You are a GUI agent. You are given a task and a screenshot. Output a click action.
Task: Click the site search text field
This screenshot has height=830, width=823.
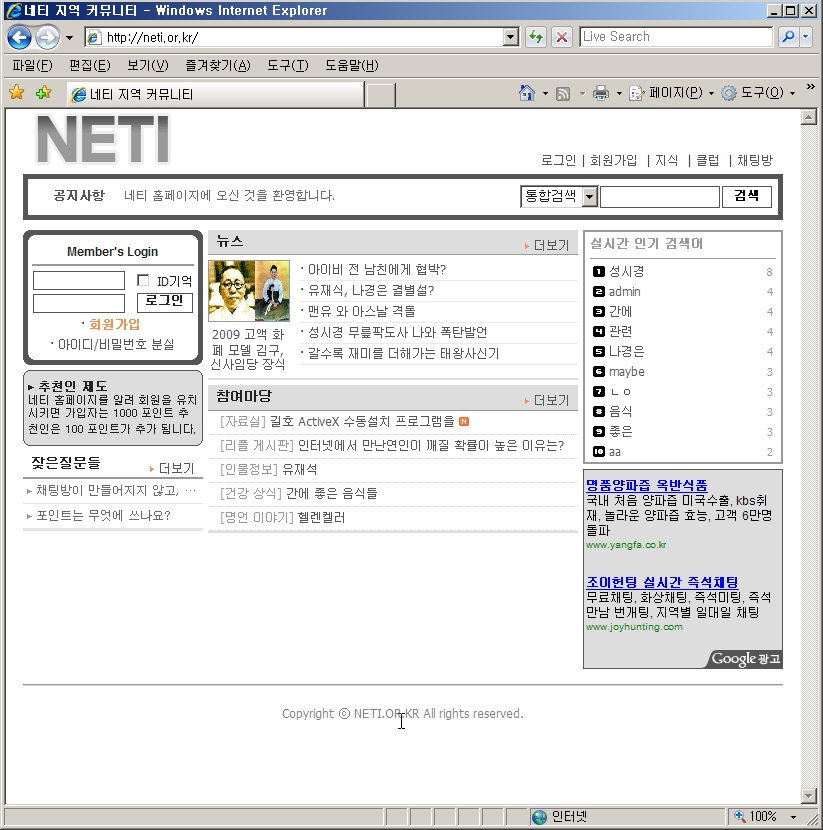click(659, 197)
